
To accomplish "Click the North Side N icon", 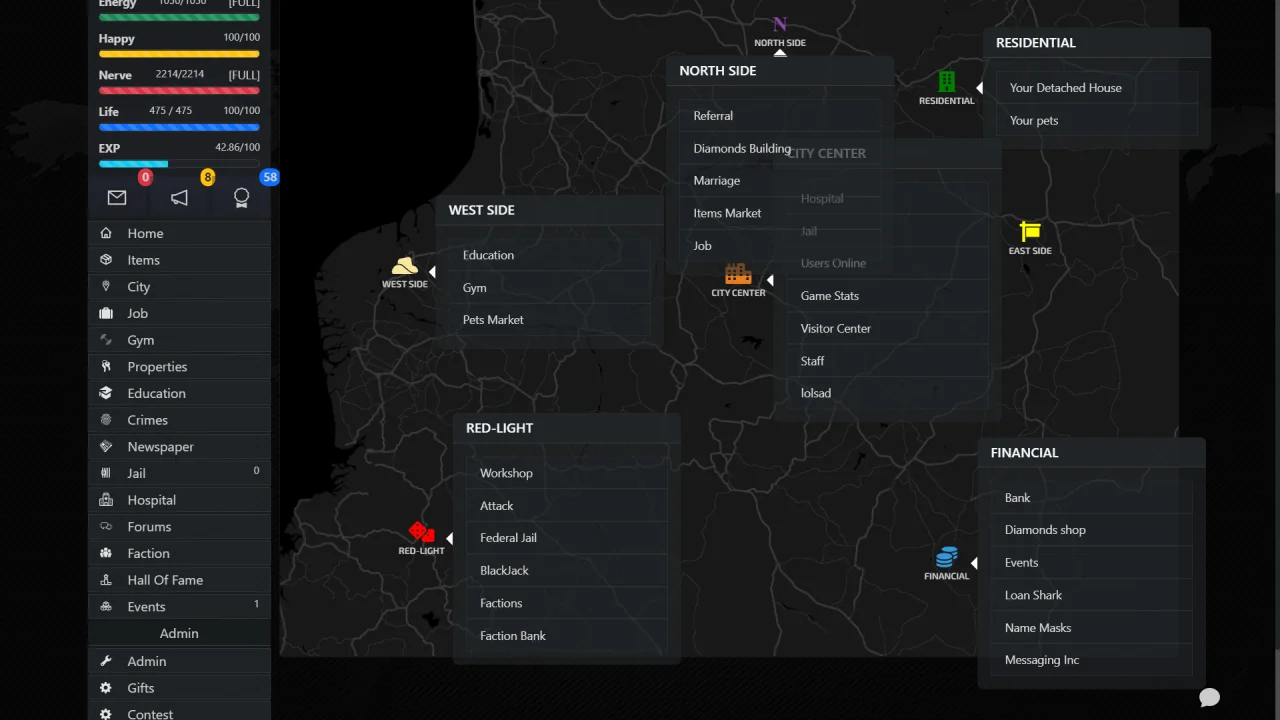I will coord(780,24).
